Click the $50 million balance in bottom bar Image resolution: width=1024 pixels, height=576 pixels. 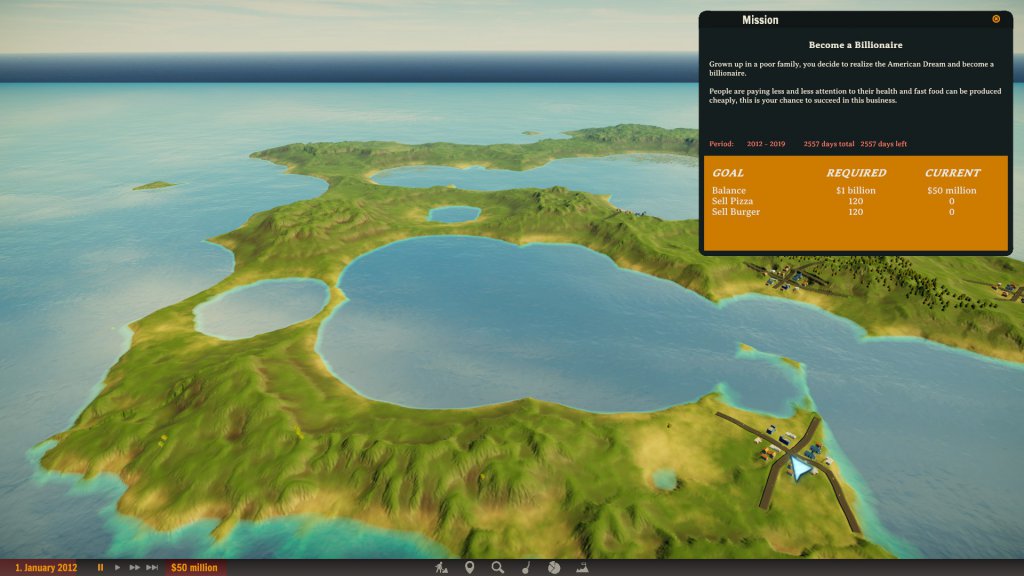coord(193,568)
